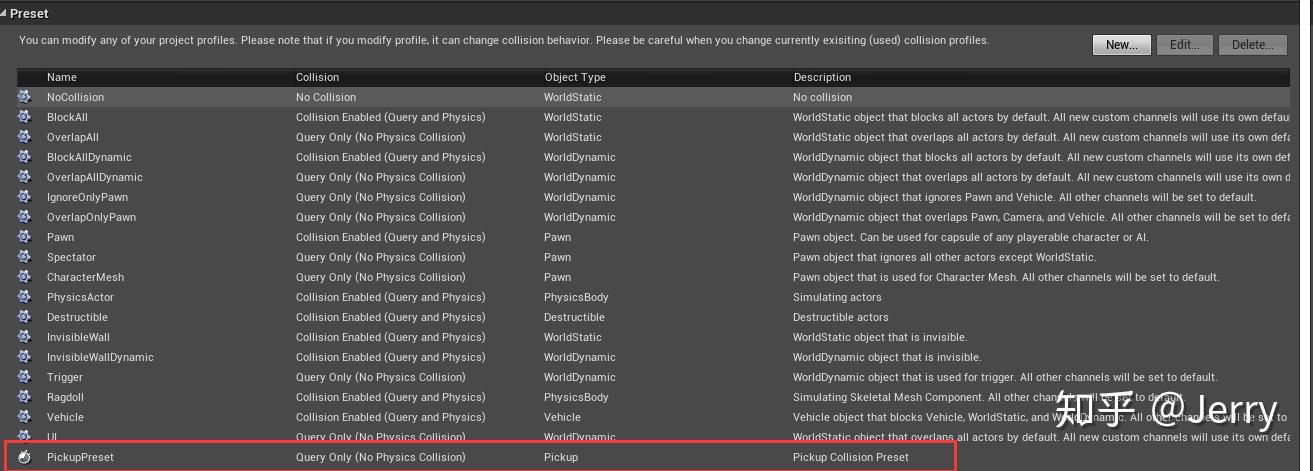The height and width of the screenshot is (471, 1313).
Task: Click the Vehicle object type cell
Action: tap(562, 417)
